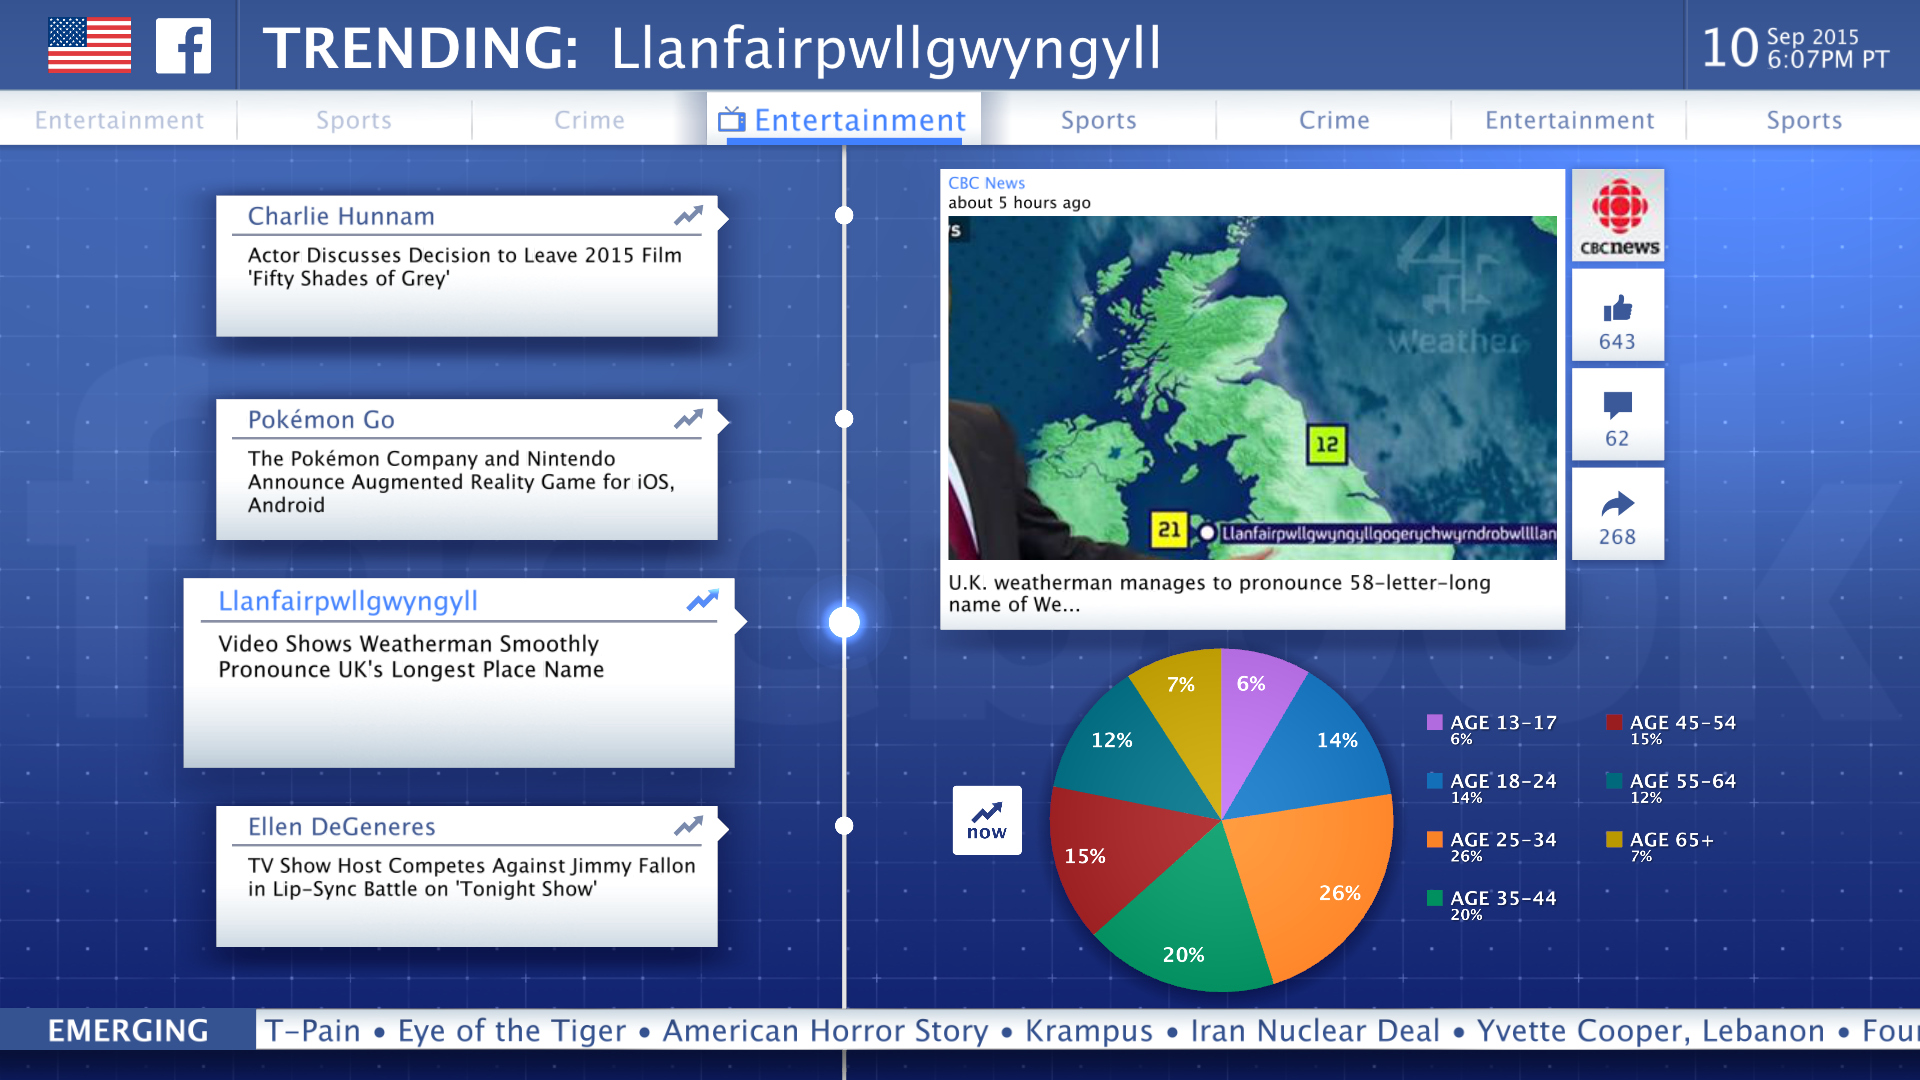Viewport: 1920px width, 1080px height.
Task: Click 'Iran Nuclear Deal' in ticker
Action: coord(1315,1030)
